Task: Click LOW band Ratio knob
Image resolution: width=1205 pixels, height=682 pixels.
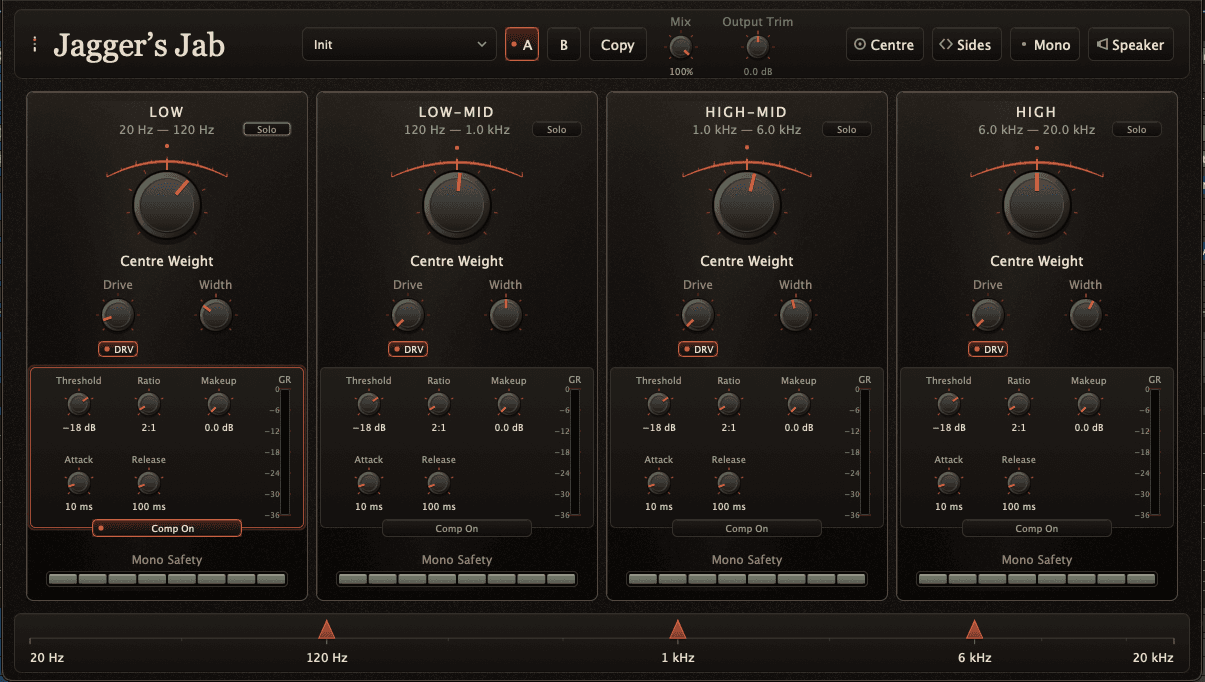Action: point(148,404)
